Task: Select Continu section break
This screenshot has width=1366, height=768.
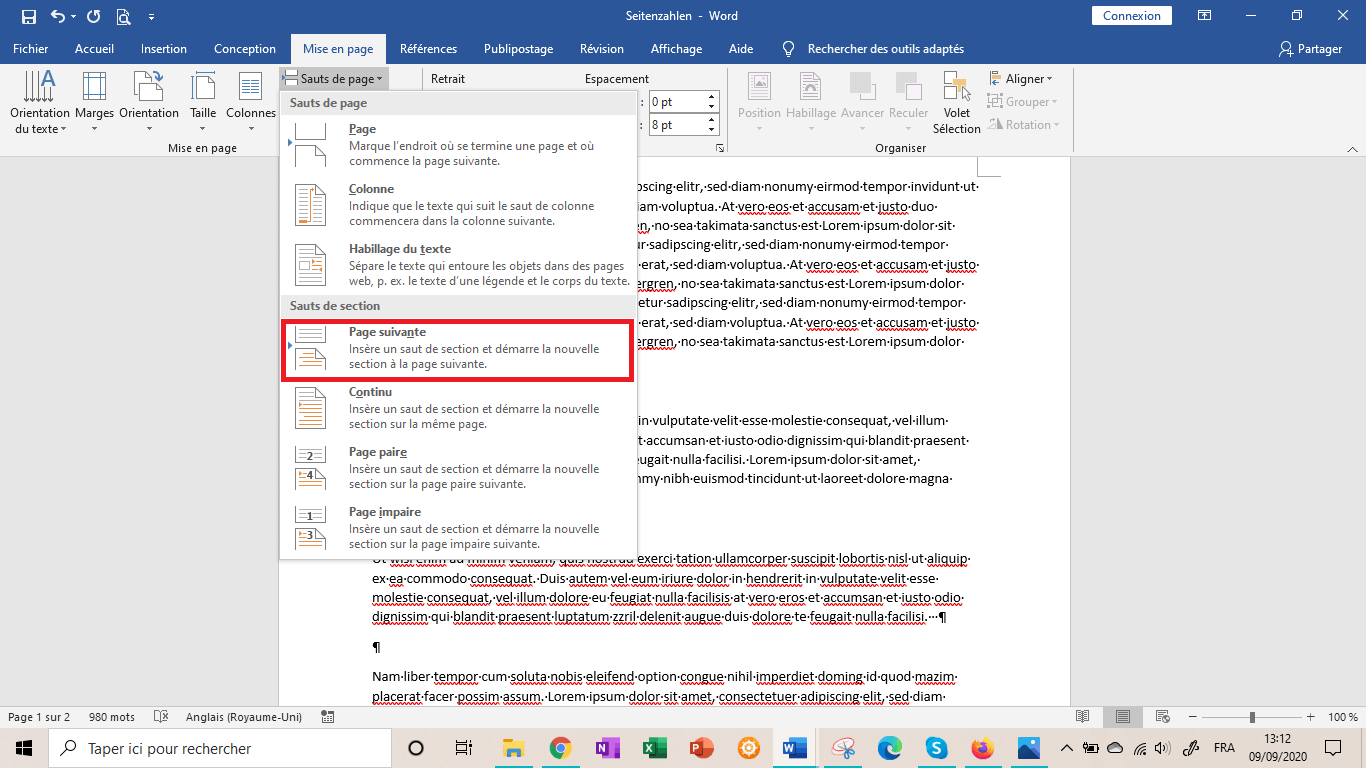Action: pyautogui.click(x=459, y=408)
